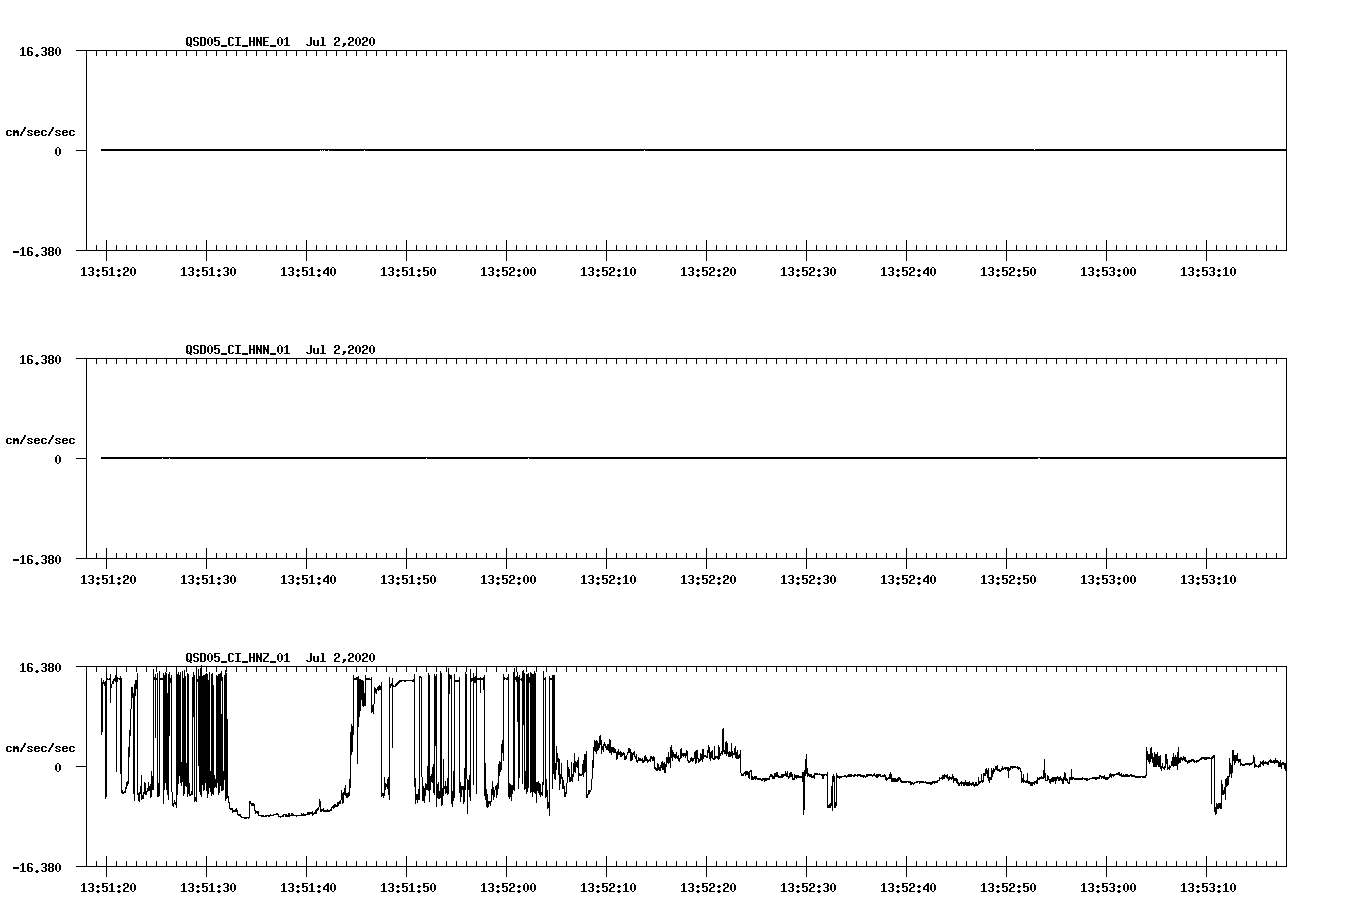The image size is (1358, 924).
Task: Click the 13:52:00 time label under HNZ plot
Action: pyautogui.click(x=508, y=888)
